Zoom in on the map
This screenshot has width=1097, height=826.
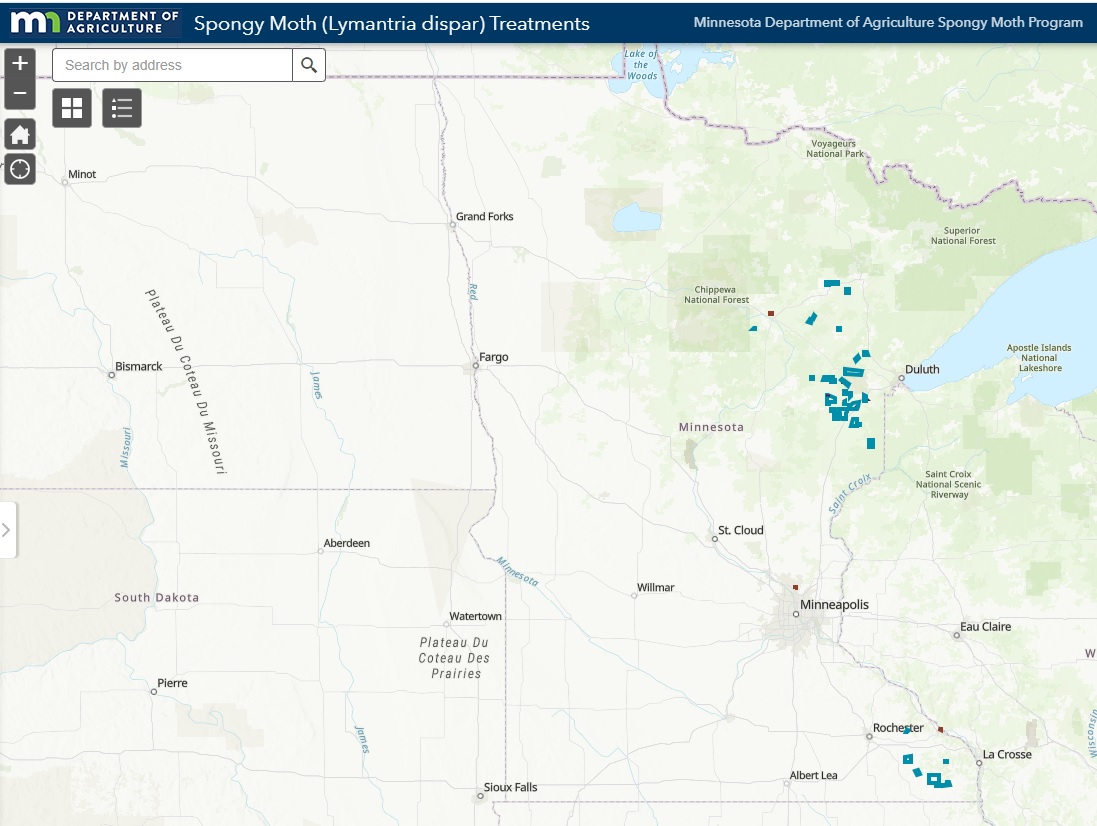point(20,63)
